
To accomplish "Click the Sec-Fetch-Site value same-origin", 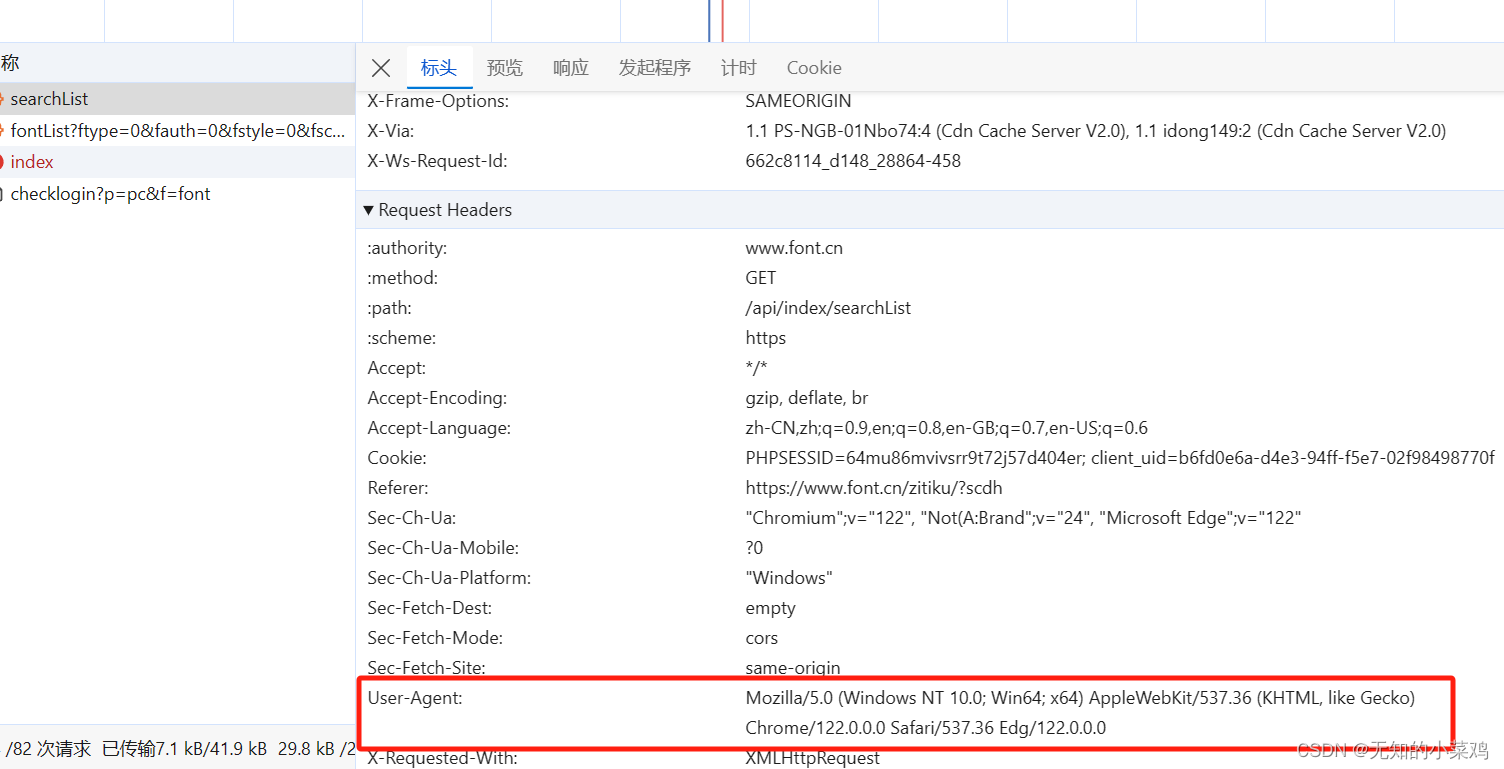I will [793, 668].
